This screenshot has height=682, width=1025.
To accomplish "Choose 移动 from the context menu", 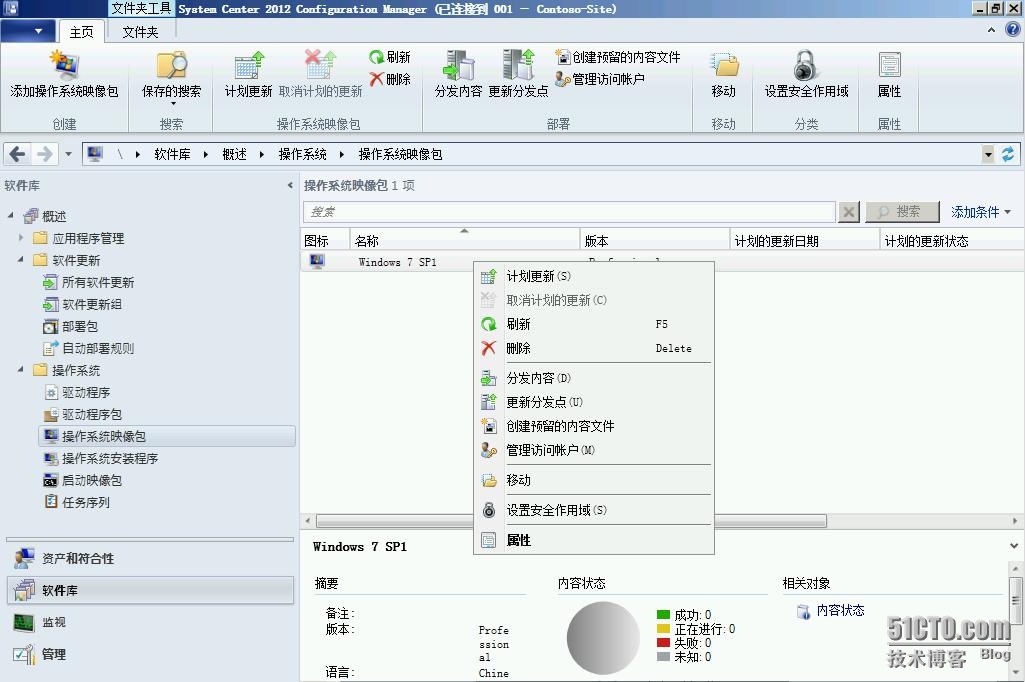I will [594, 480].
